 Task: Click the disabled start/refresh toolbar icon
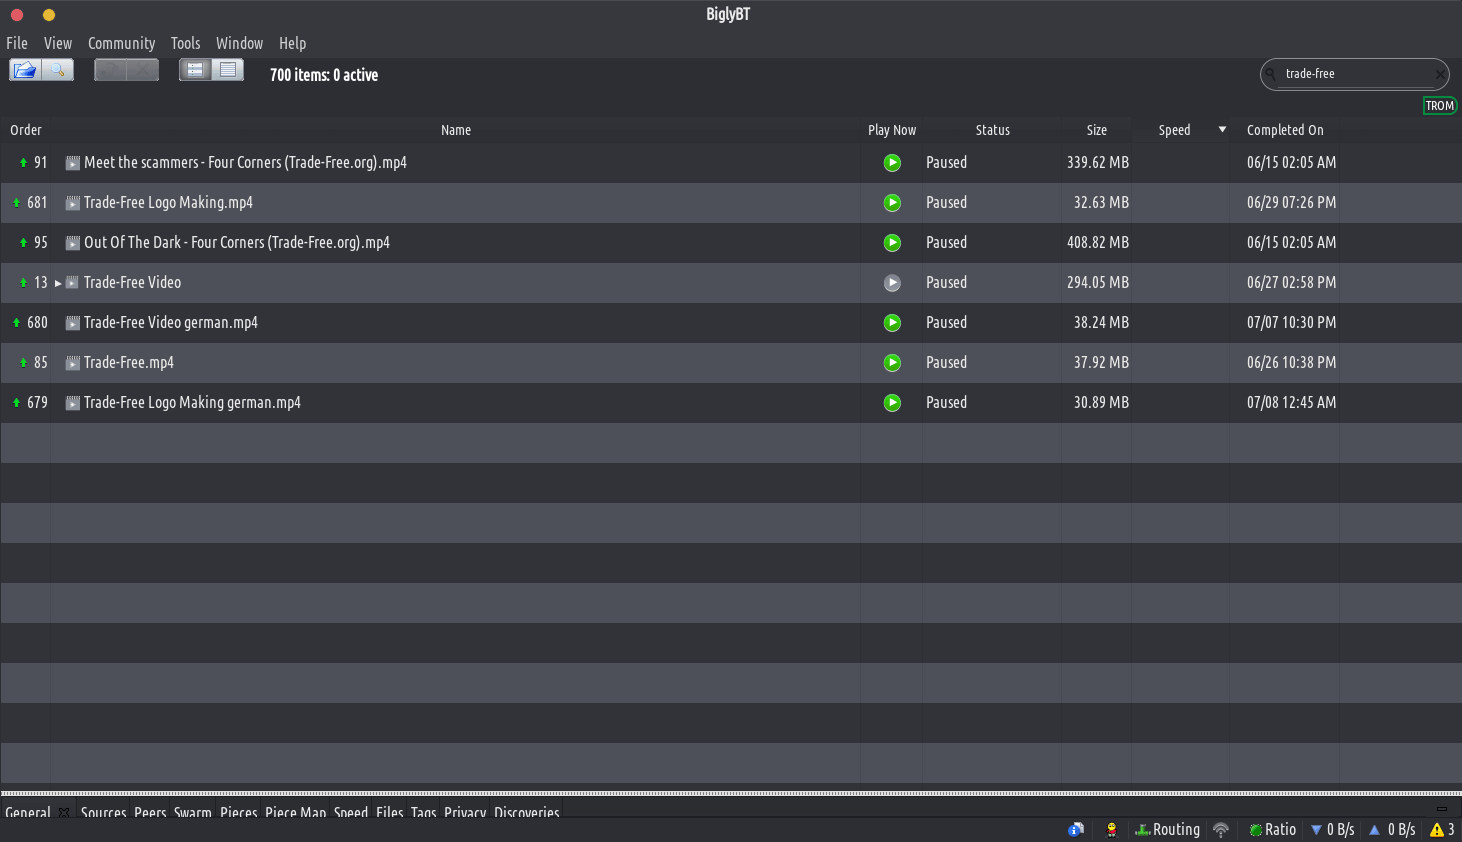coord(110,70)
